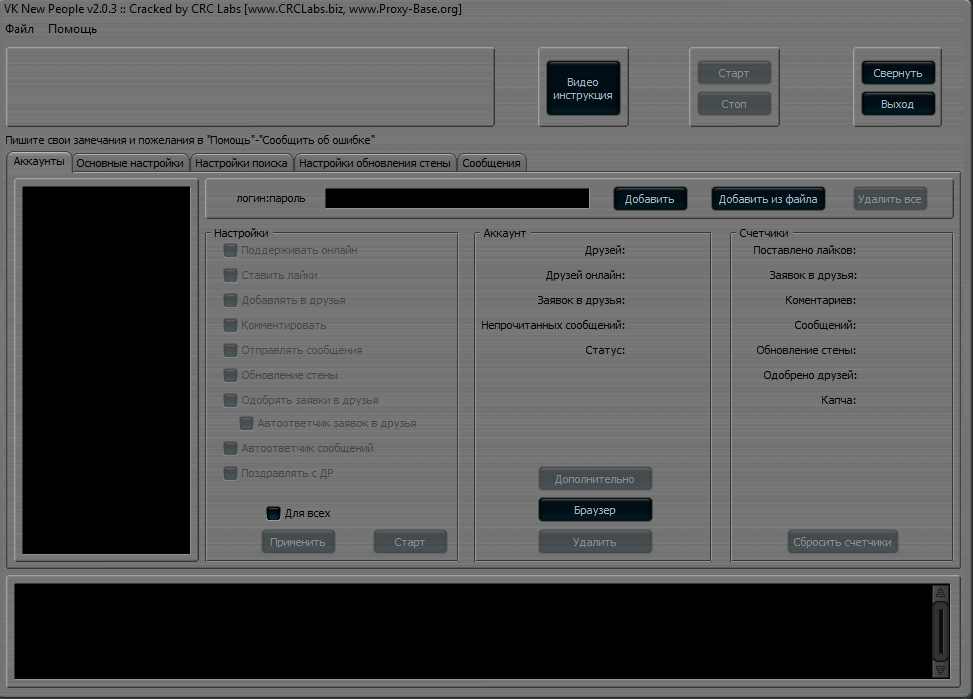Click the Поставлено лайков: label
The image size is (973, 699).
[804, 250]
